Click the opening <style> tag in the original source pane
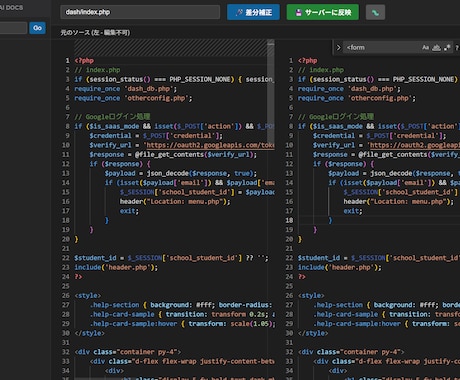Image resolution: width=460 pixels, height=380 pixels. coord(88,296)
